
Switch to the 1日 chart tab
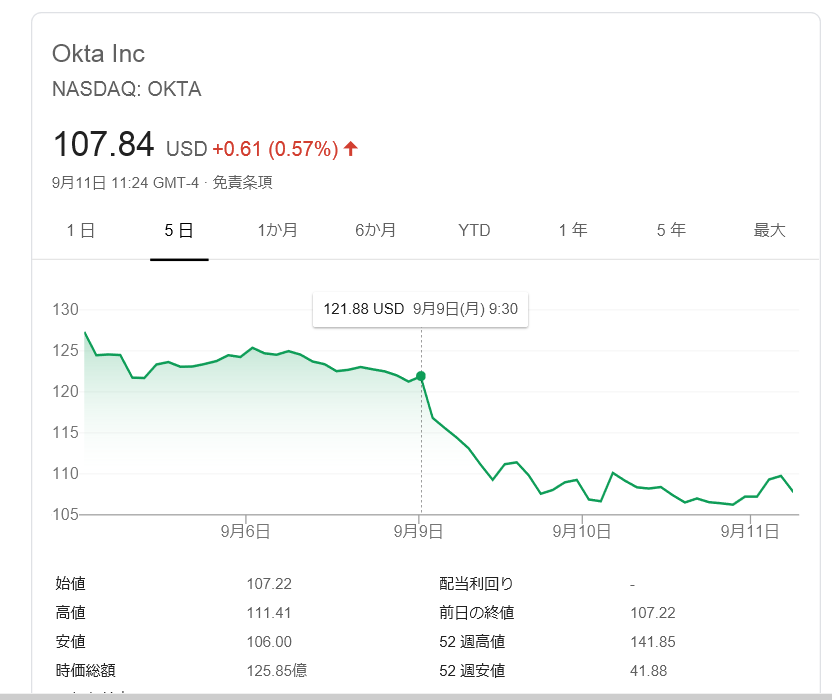click(x=81, y=231)
